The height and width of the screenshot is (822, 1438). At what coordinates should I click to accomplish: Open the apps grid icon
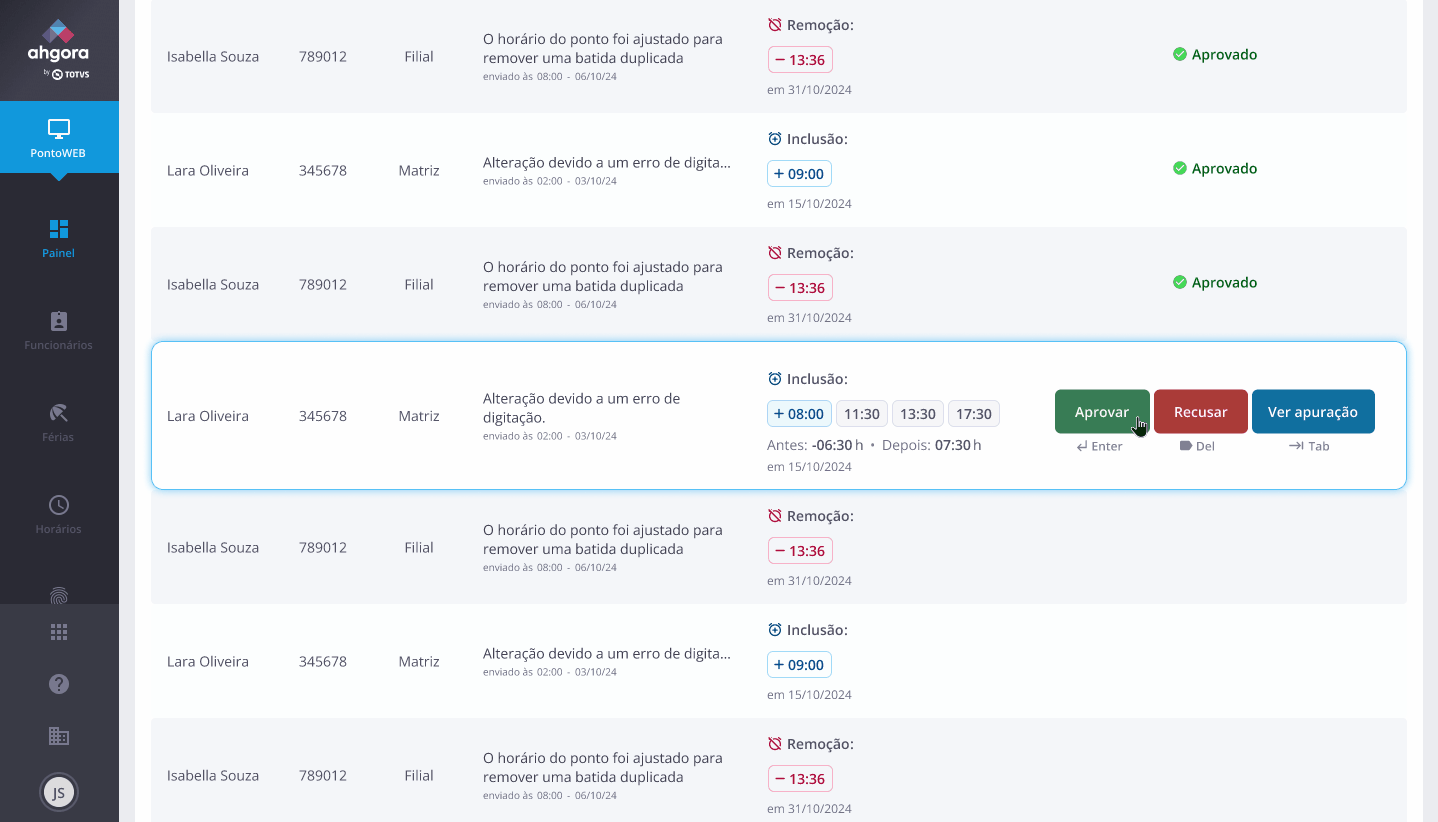point(59,632)
